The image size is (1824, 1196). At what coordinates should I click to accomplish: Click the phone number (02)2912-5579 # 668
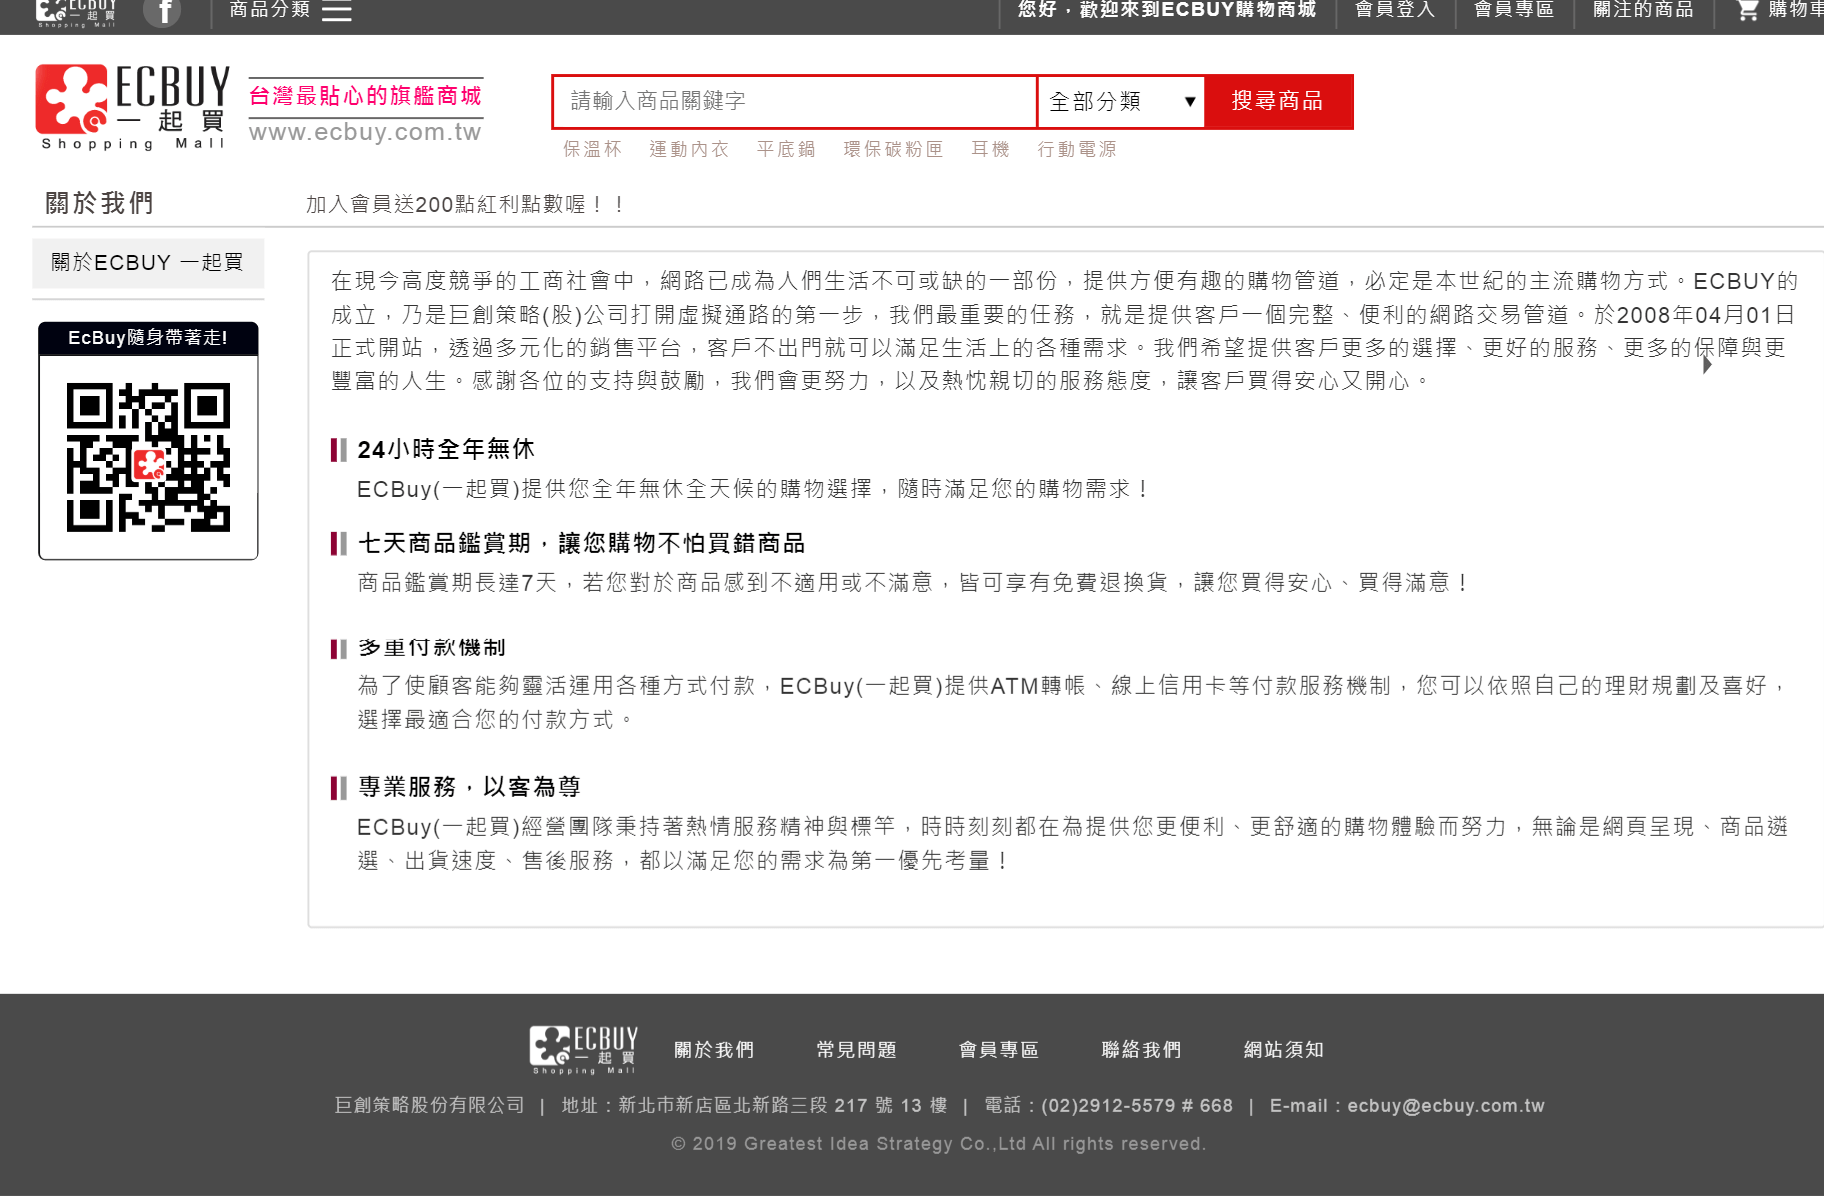tap(1137, 1106)
